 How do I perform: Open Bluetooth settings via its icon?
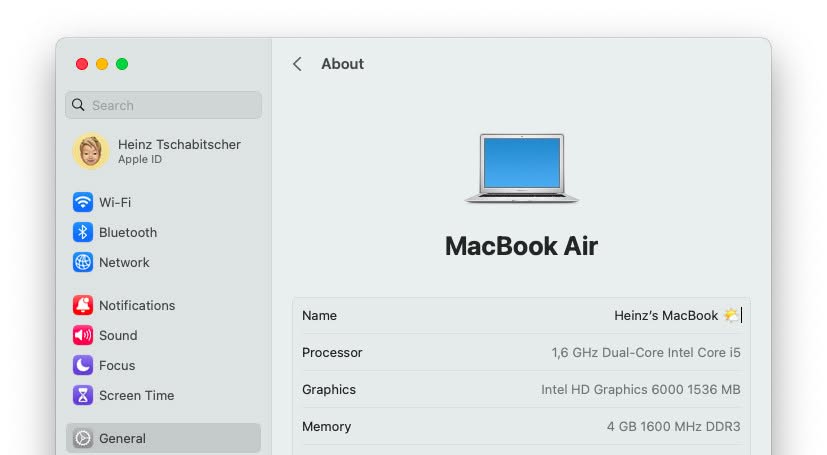point(83,232)
